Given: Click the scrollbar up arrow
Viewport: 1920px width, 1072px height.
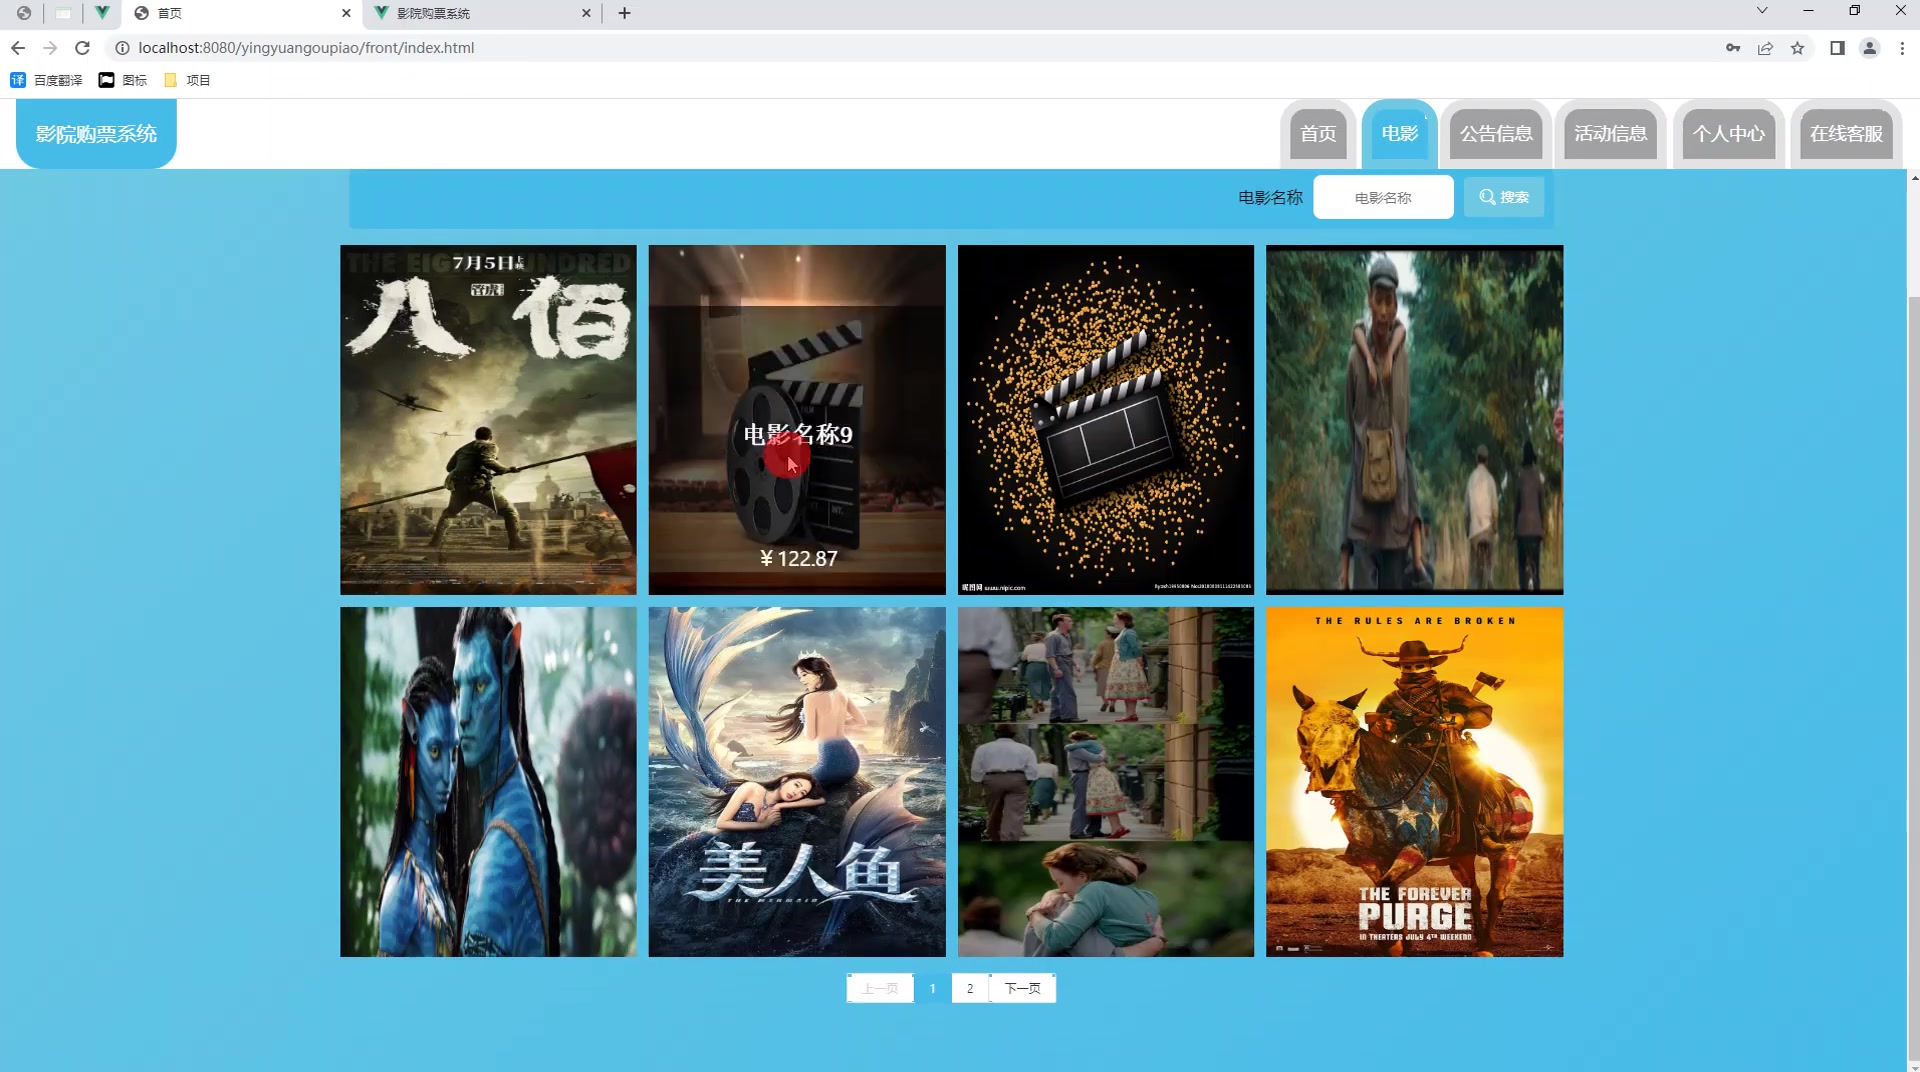Looking at the screenshot, I should 1914,178.
